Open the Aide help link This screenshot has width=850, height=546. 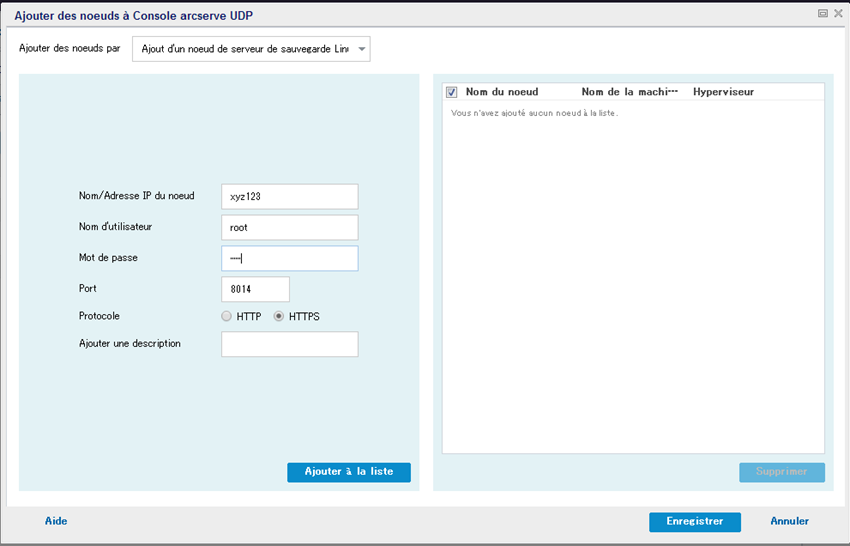pyautogui.click(x=56, y=521)
